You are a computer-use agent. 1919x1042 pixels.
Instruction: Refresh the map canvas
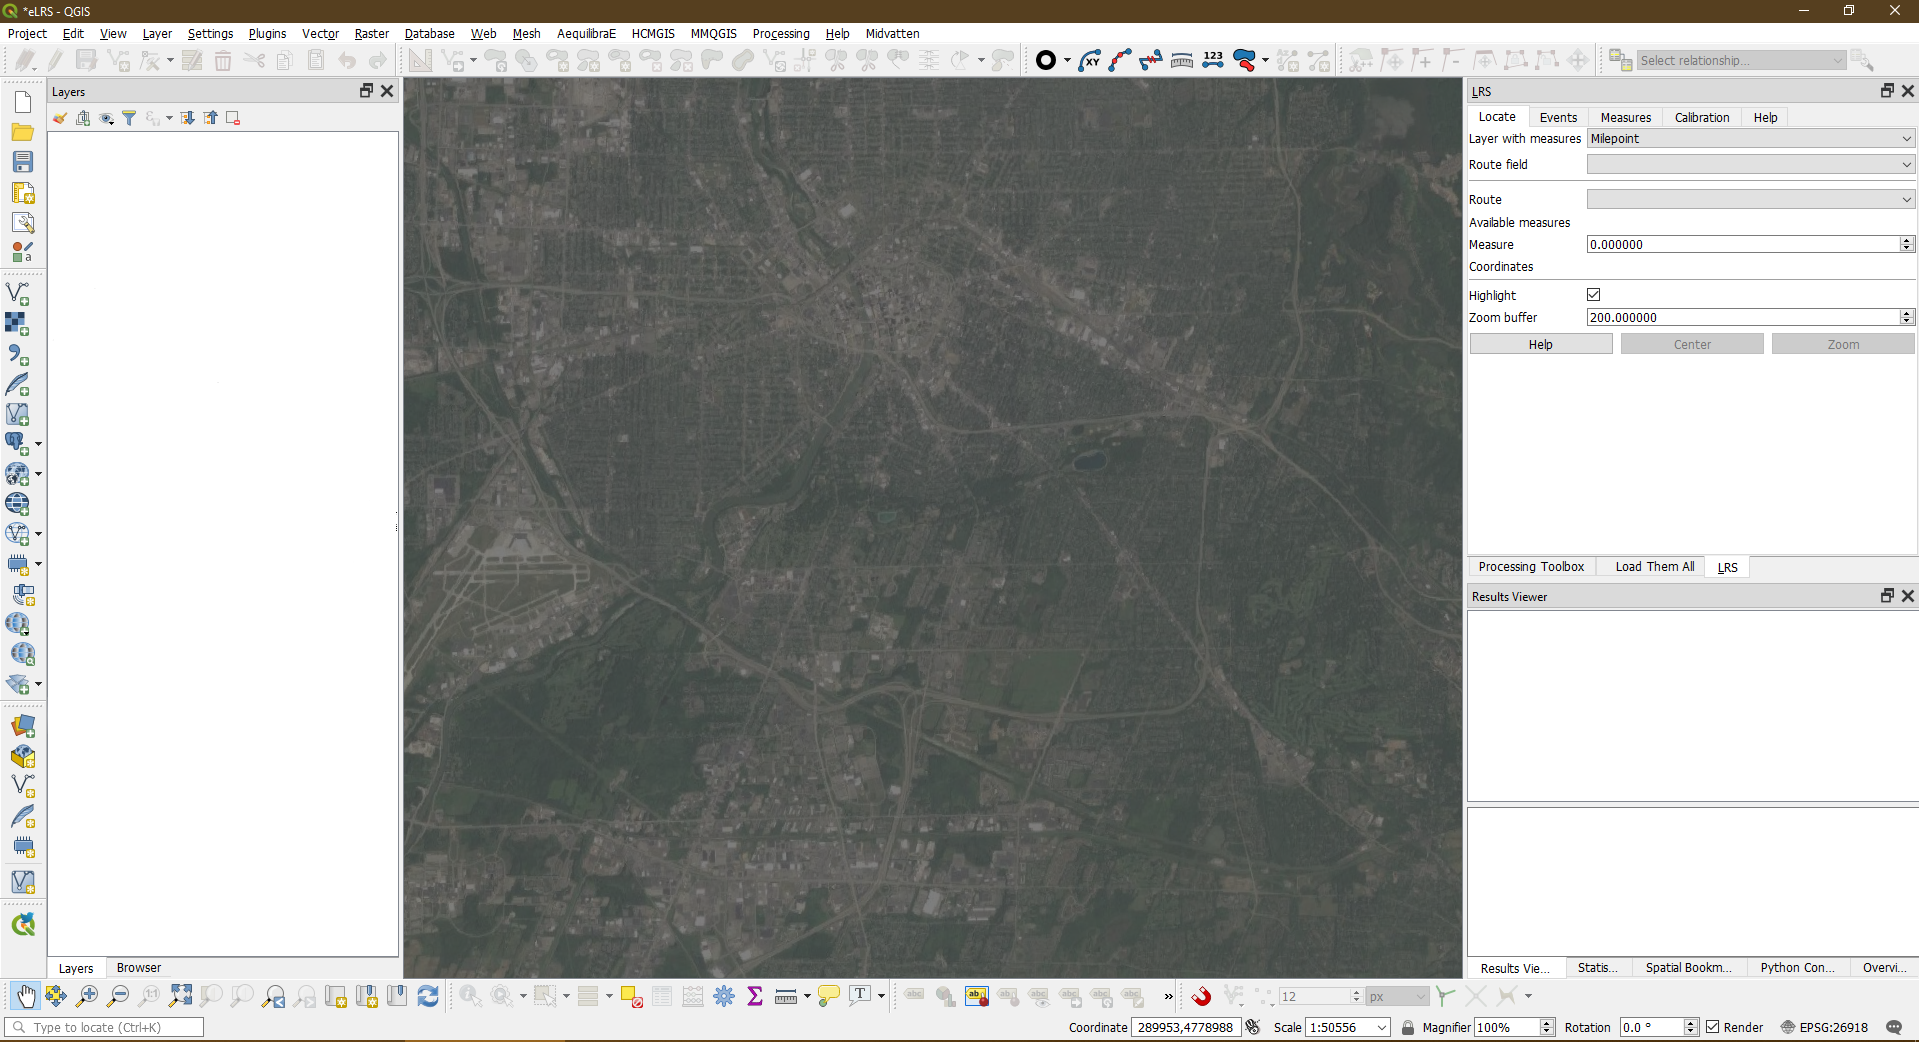[428, 996]
